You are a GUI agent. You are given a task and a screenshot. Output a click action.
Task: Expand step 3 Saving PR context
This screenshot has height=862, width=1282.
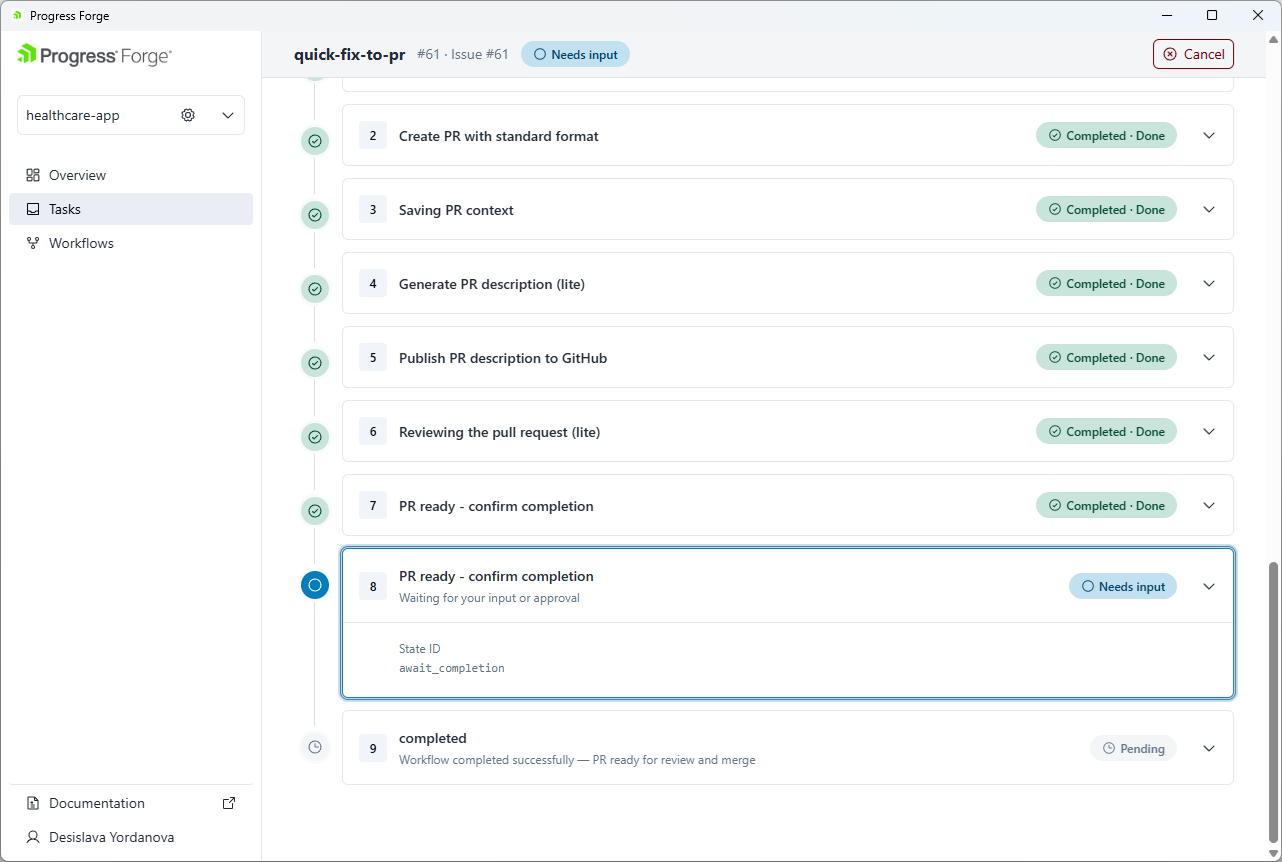(1209, 209)
